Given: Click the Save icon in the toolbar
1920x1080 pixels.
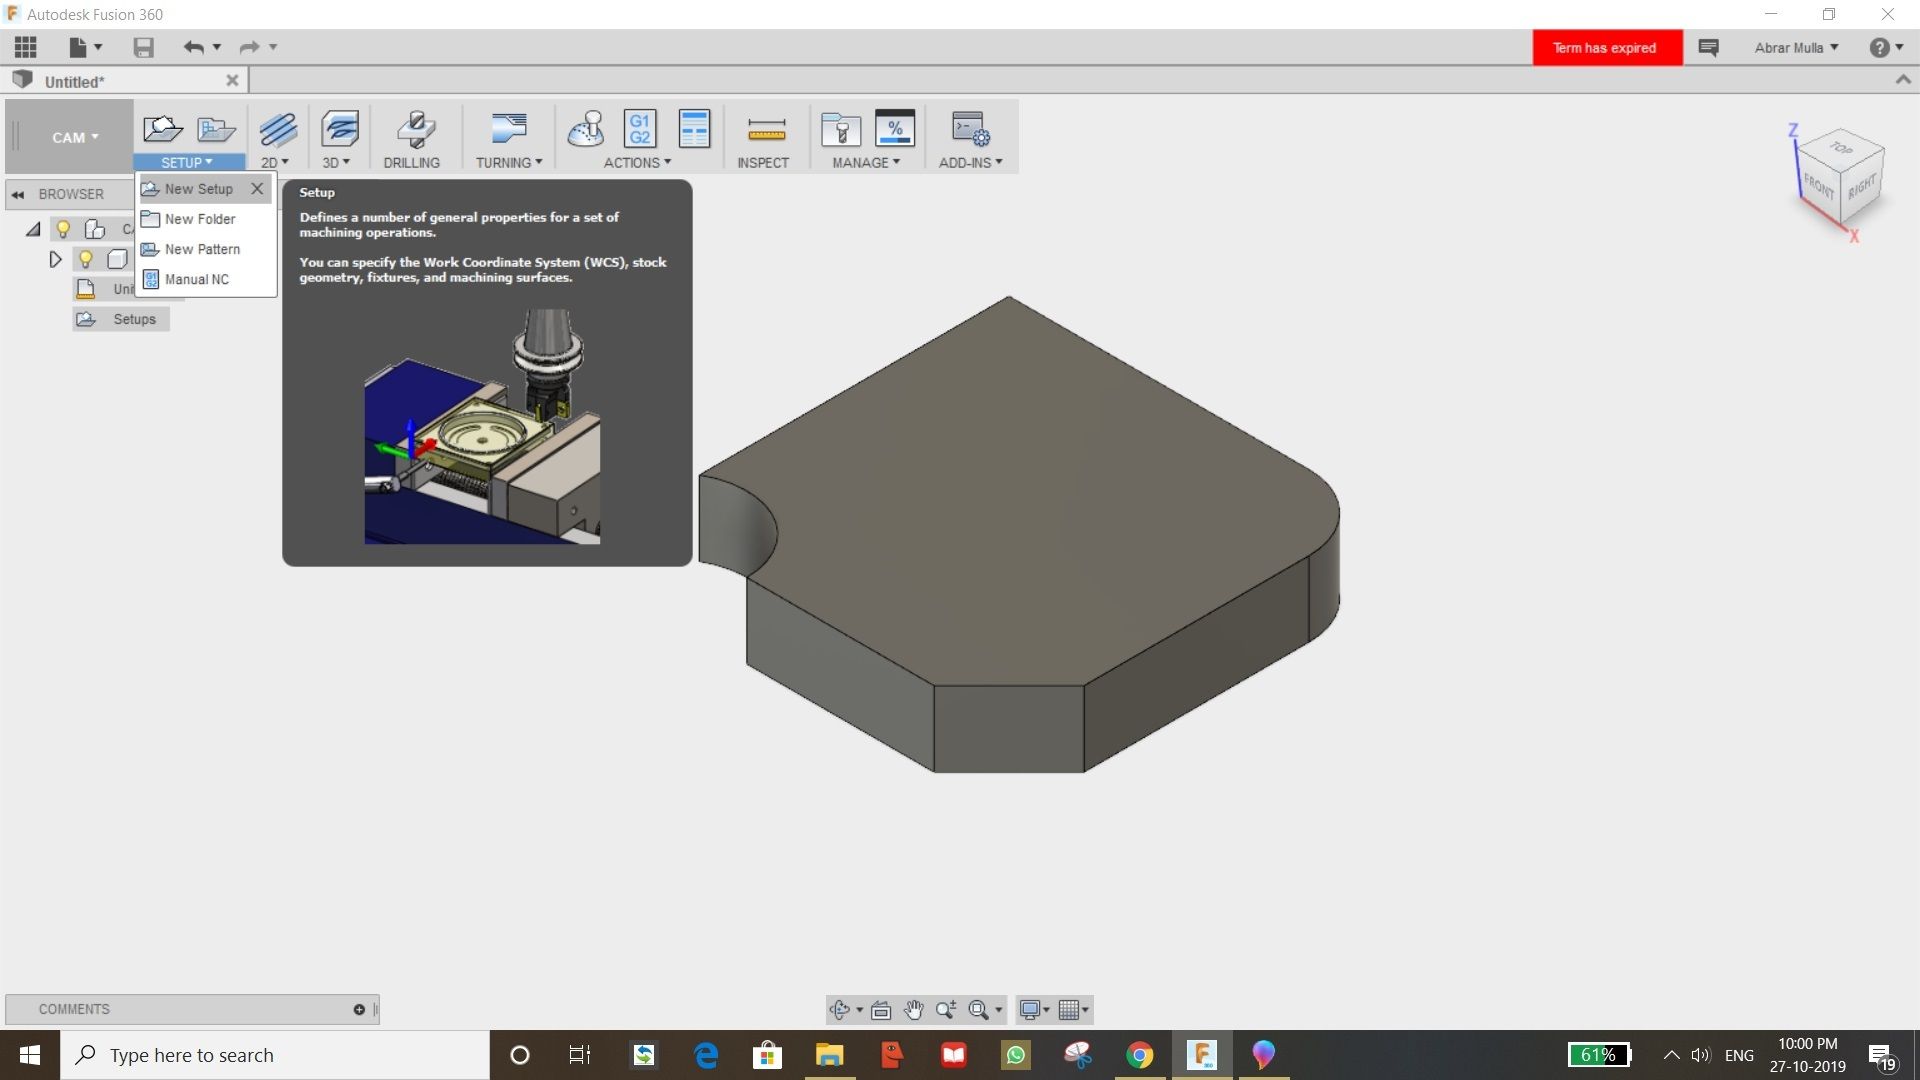Looking at the screenshot, I should [142, 47].
